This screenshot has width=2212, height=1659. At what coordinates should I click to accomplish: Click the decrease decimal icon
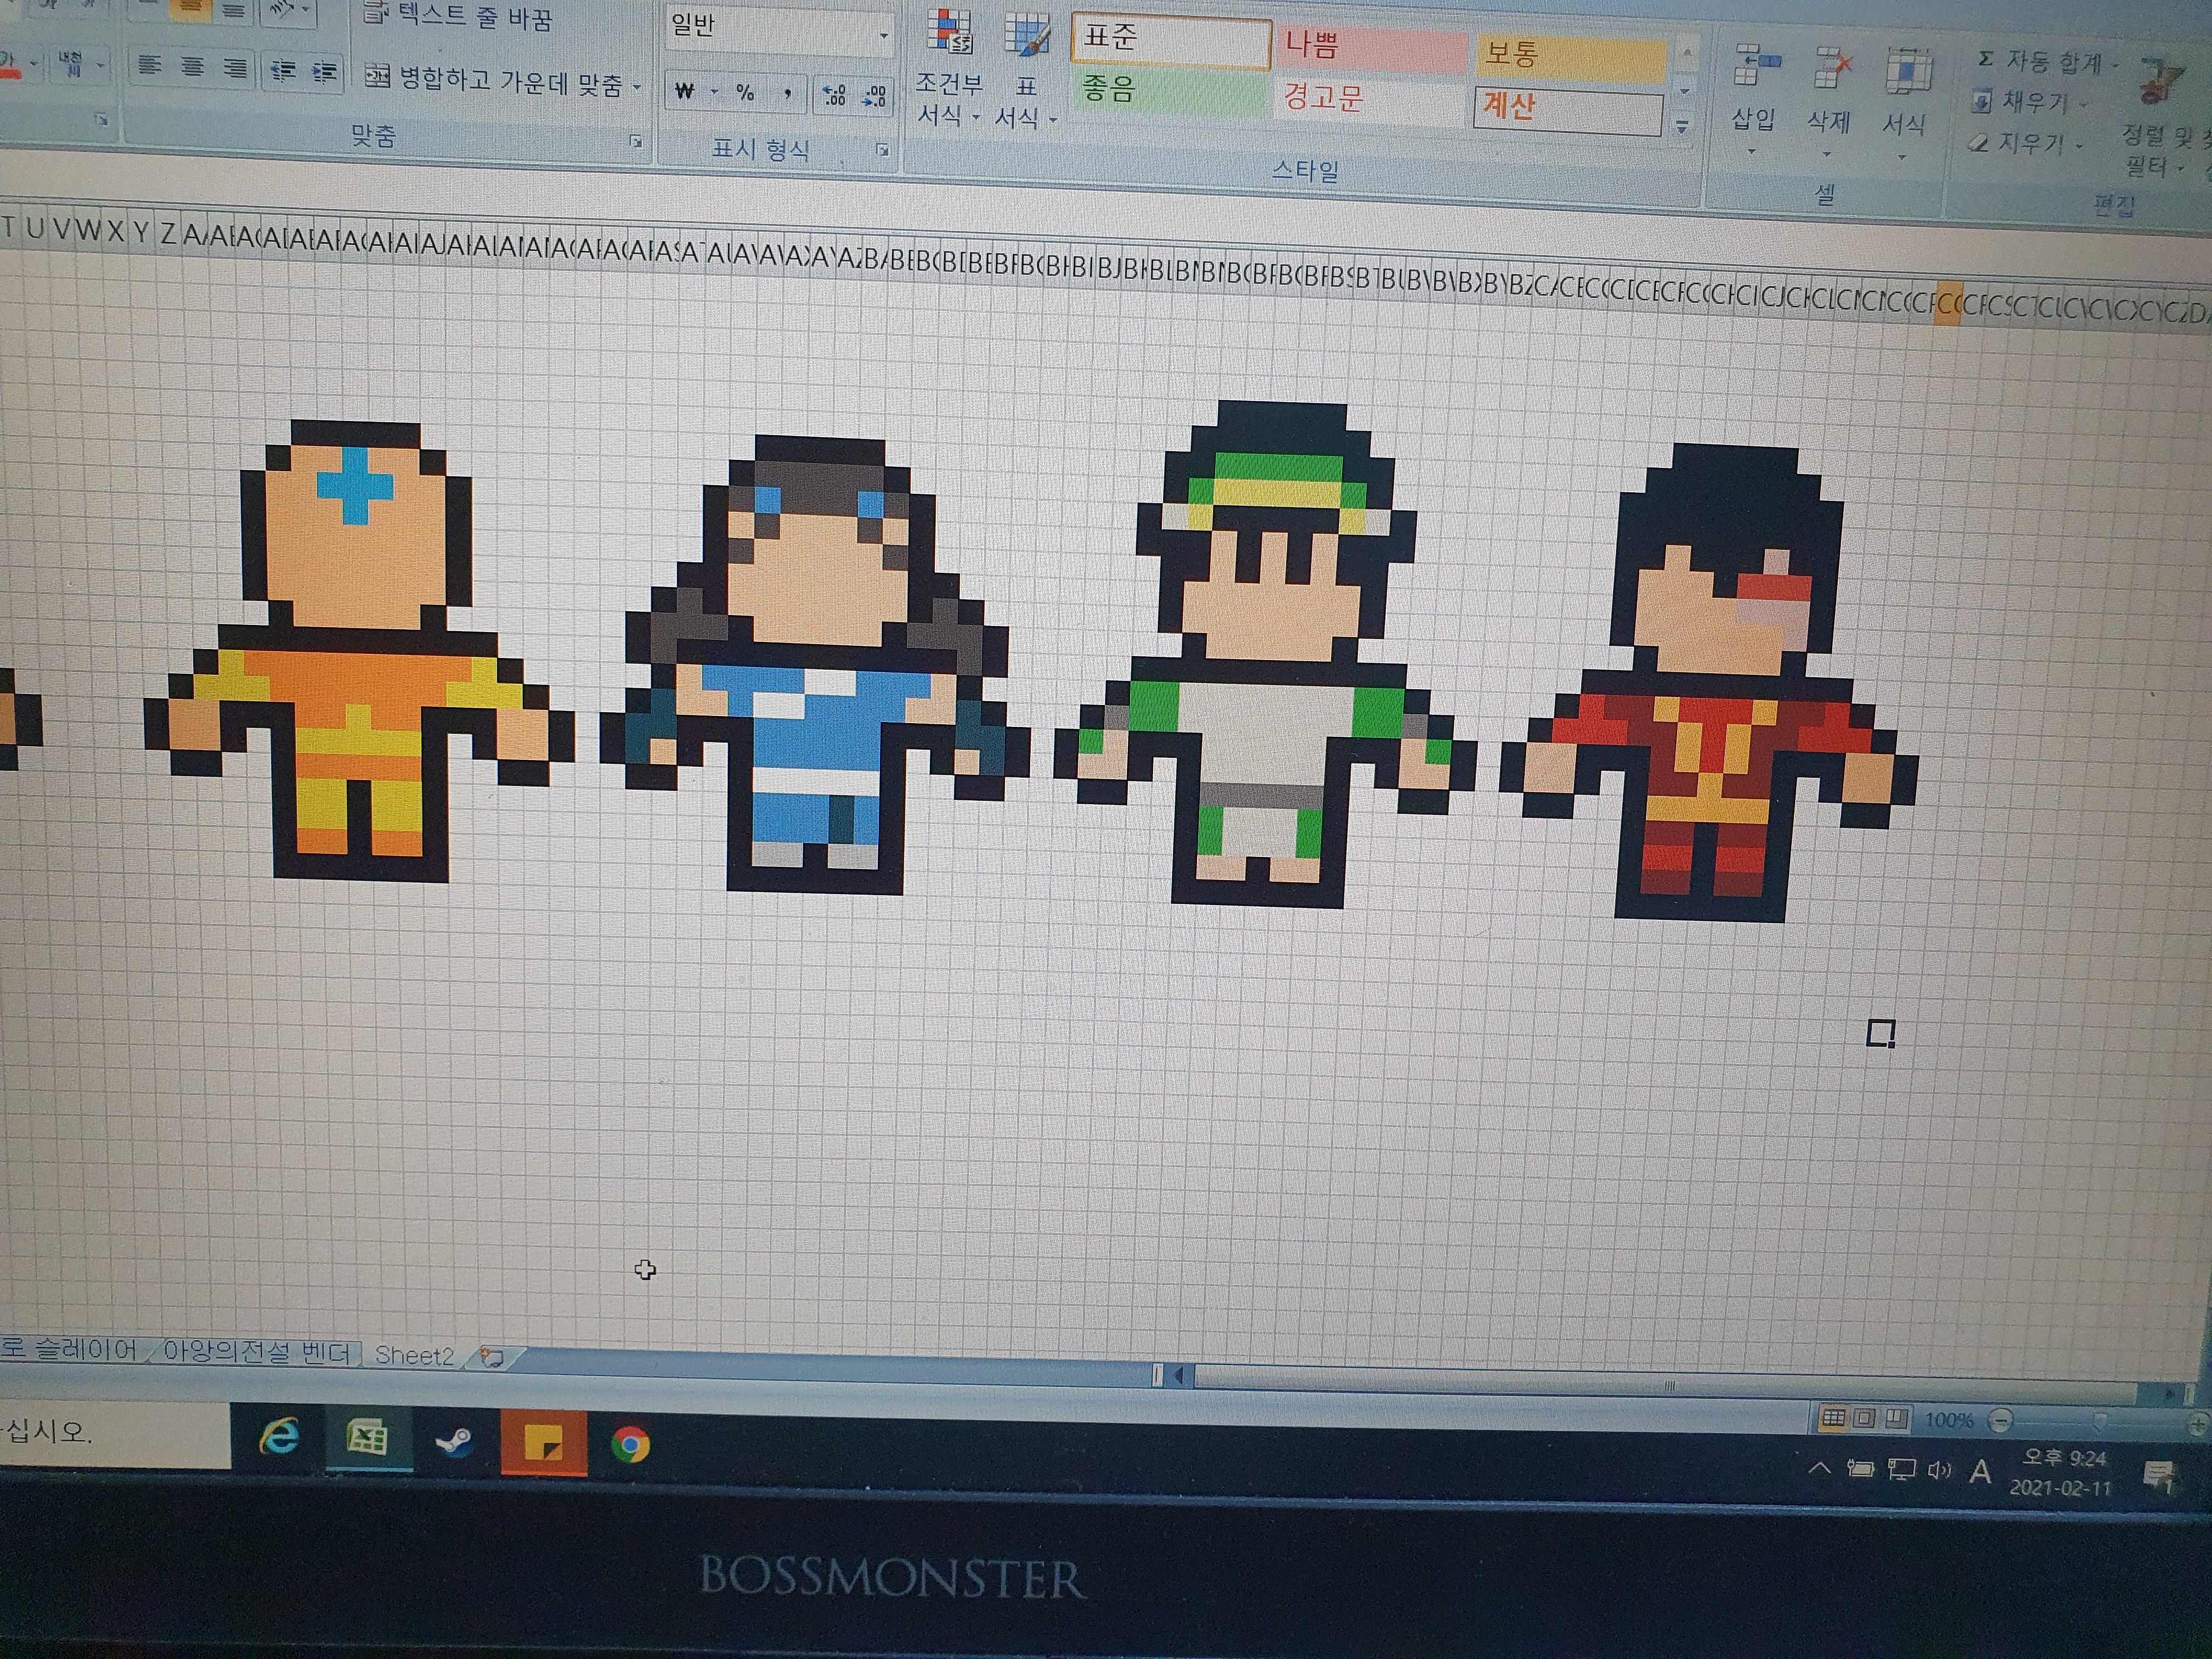coord(874,97)
